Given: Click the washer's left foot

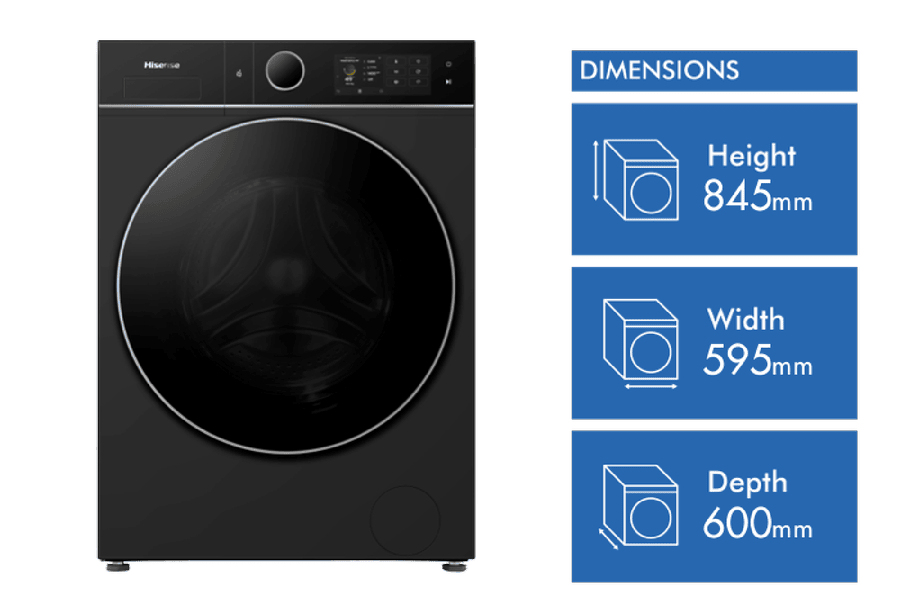Looking at the screenshot, I should [118, 567].
